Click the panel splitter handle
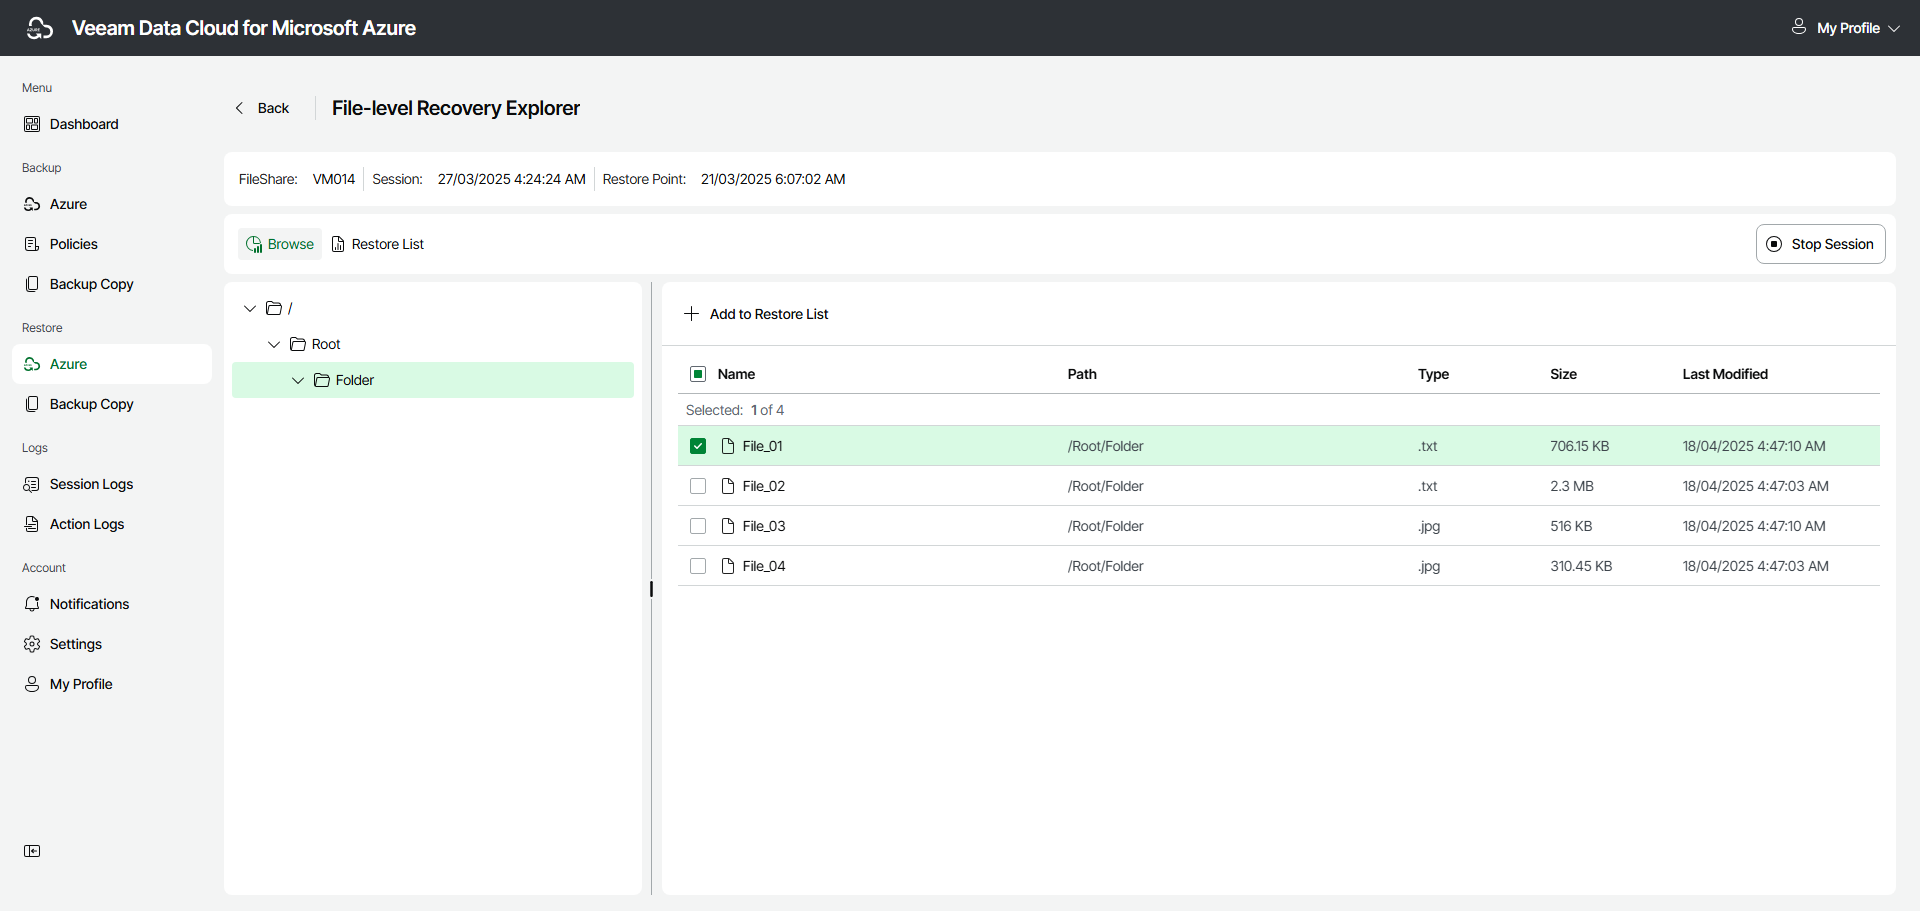The height and width of the screenshot is (911, 1920). 651,589
